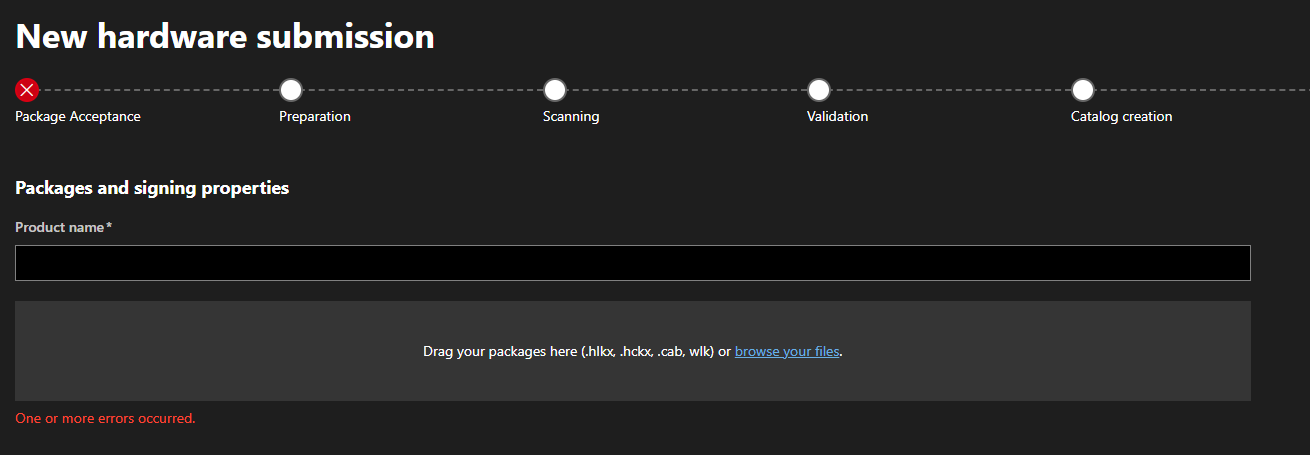
Task: Select the Preparation step circle
Action: point(291,90)
